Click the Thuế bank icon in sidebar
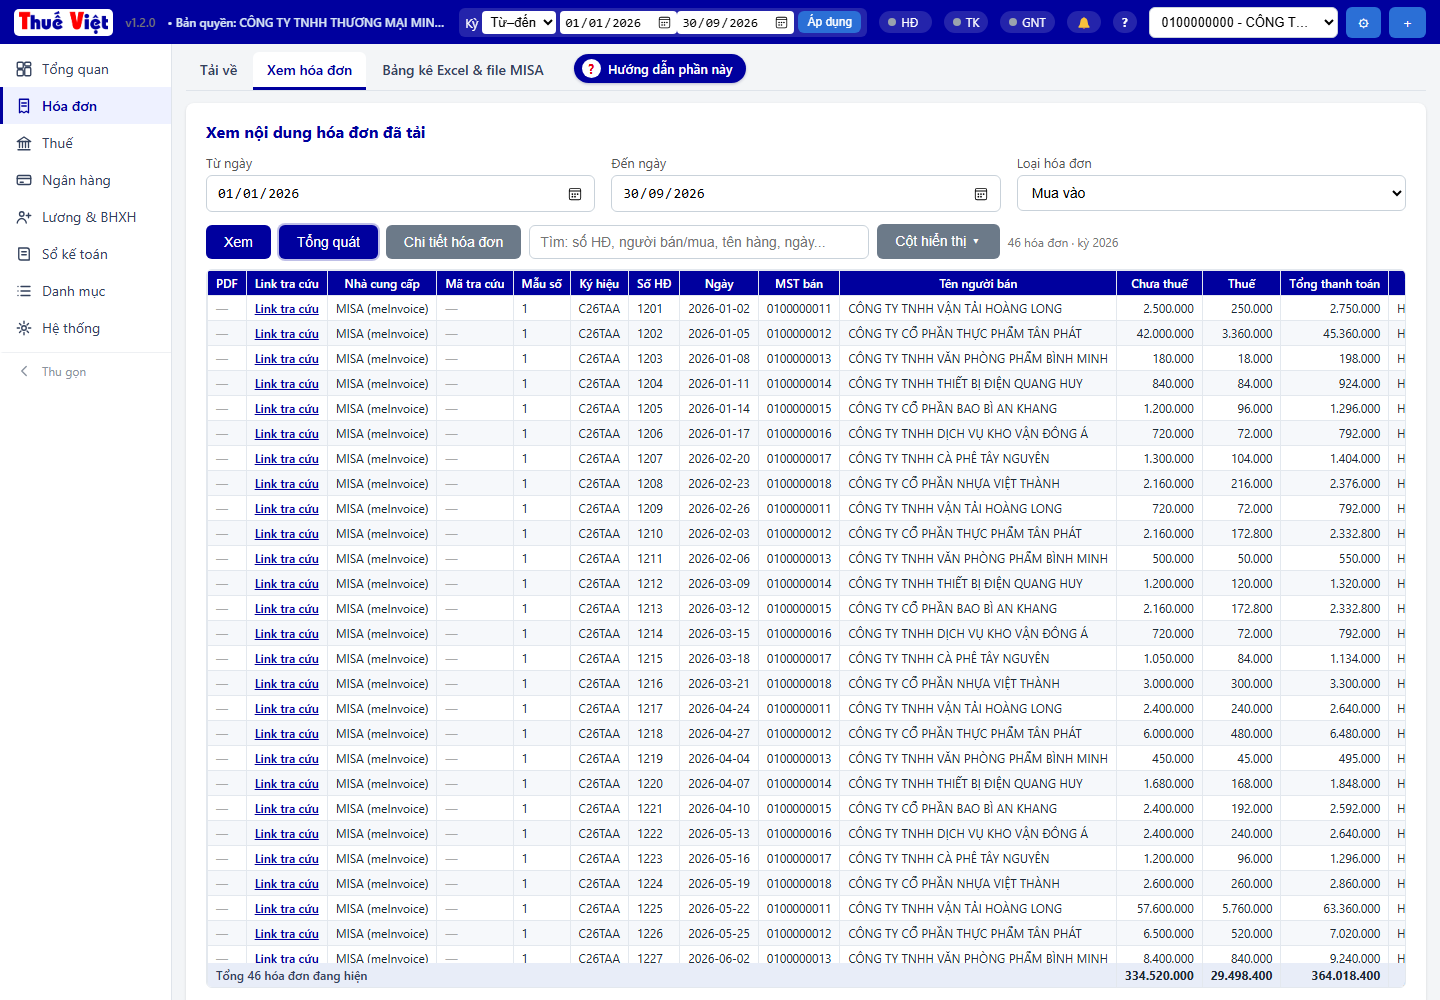 tap(24, 143)
